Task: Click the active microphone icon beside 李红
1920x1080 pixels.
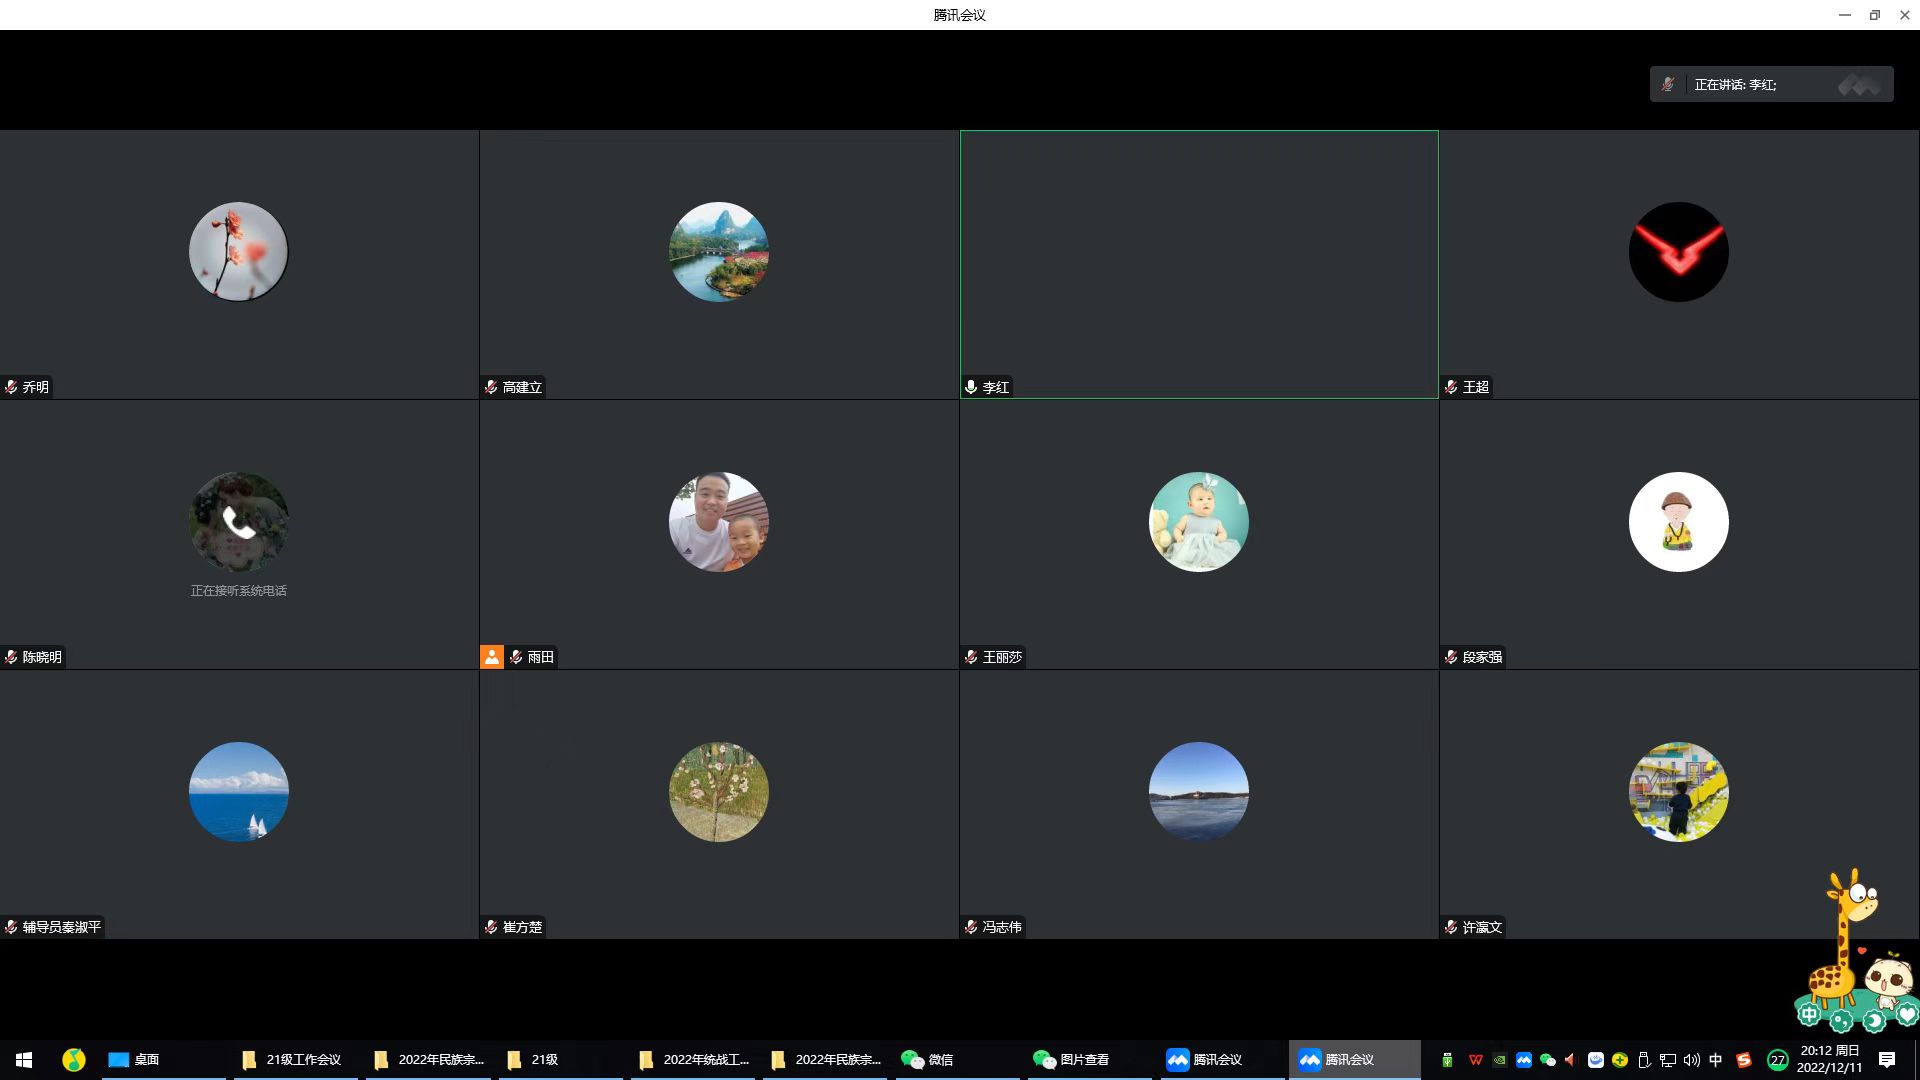Action: pyautogui.click(x=970, y=387)
